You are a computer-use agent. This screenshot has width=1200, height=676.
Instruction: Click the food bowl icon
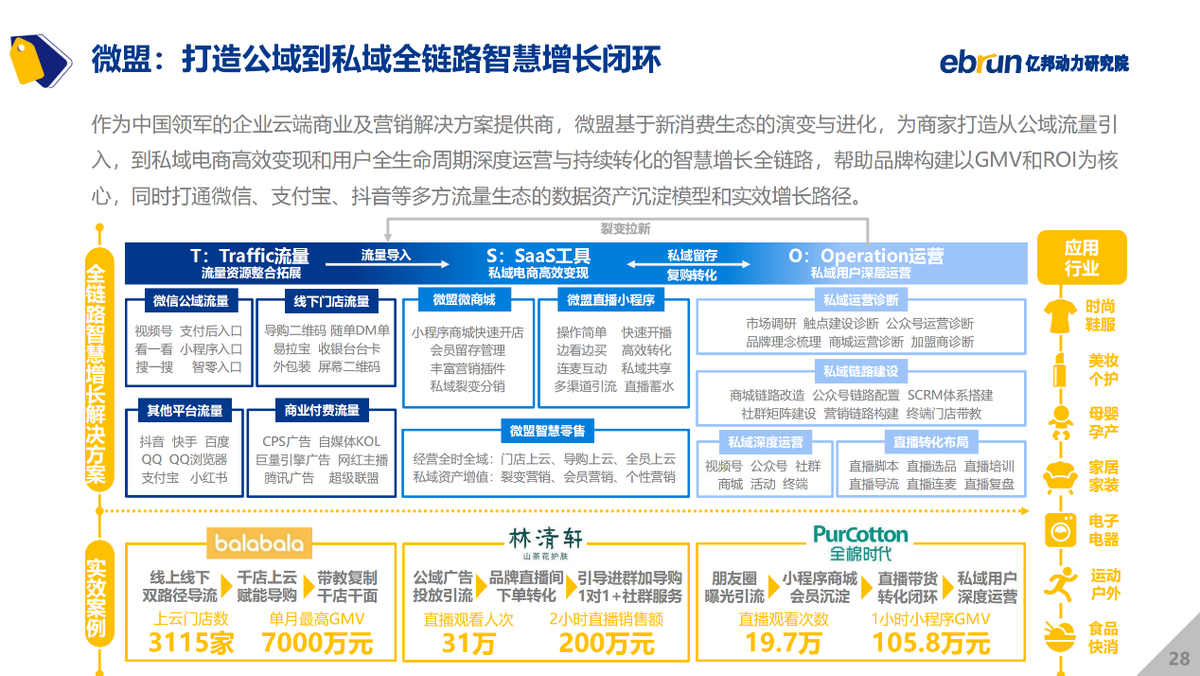[x=1061, y=635]
